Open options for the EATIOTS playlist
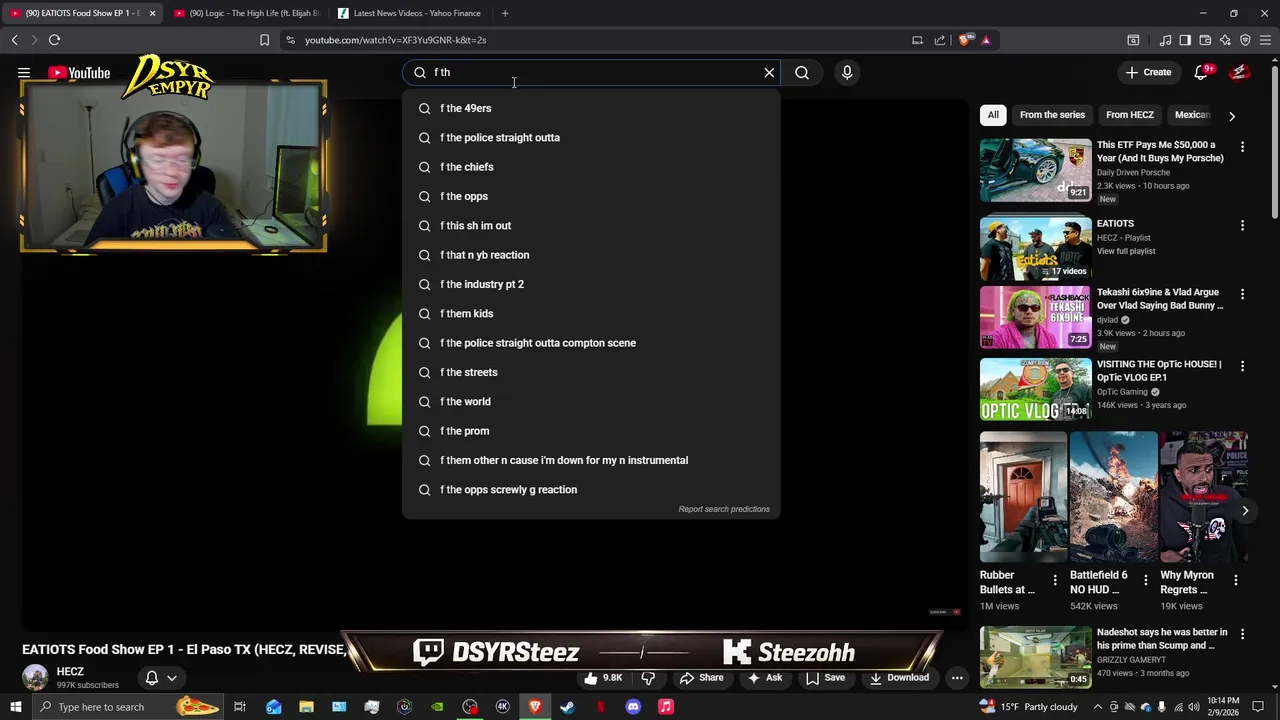The height and width of the screenshot is (720, 1280). (1242, 226)
